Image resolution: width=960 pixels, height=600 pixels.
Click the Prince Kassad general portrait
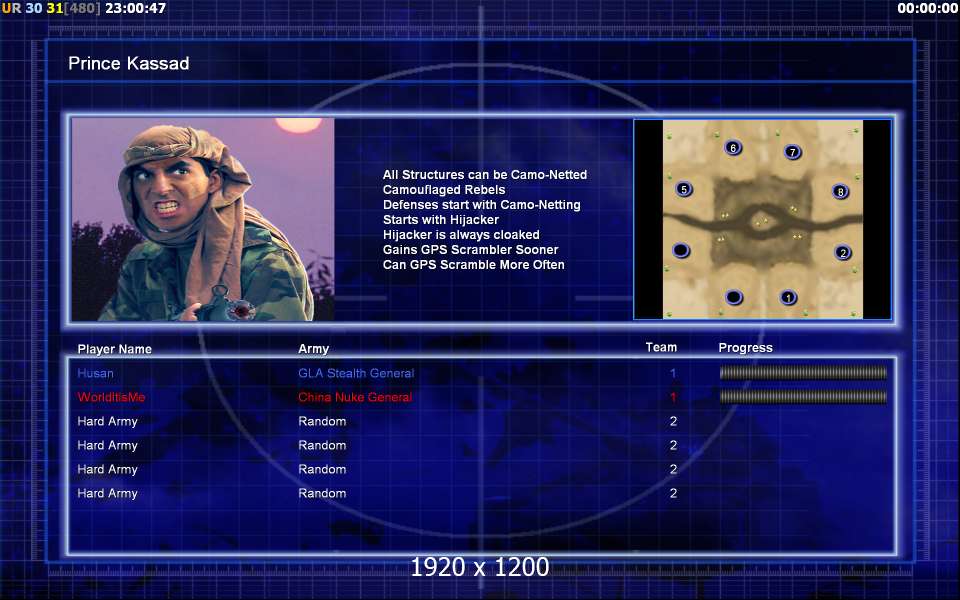(x=203, y=219)
